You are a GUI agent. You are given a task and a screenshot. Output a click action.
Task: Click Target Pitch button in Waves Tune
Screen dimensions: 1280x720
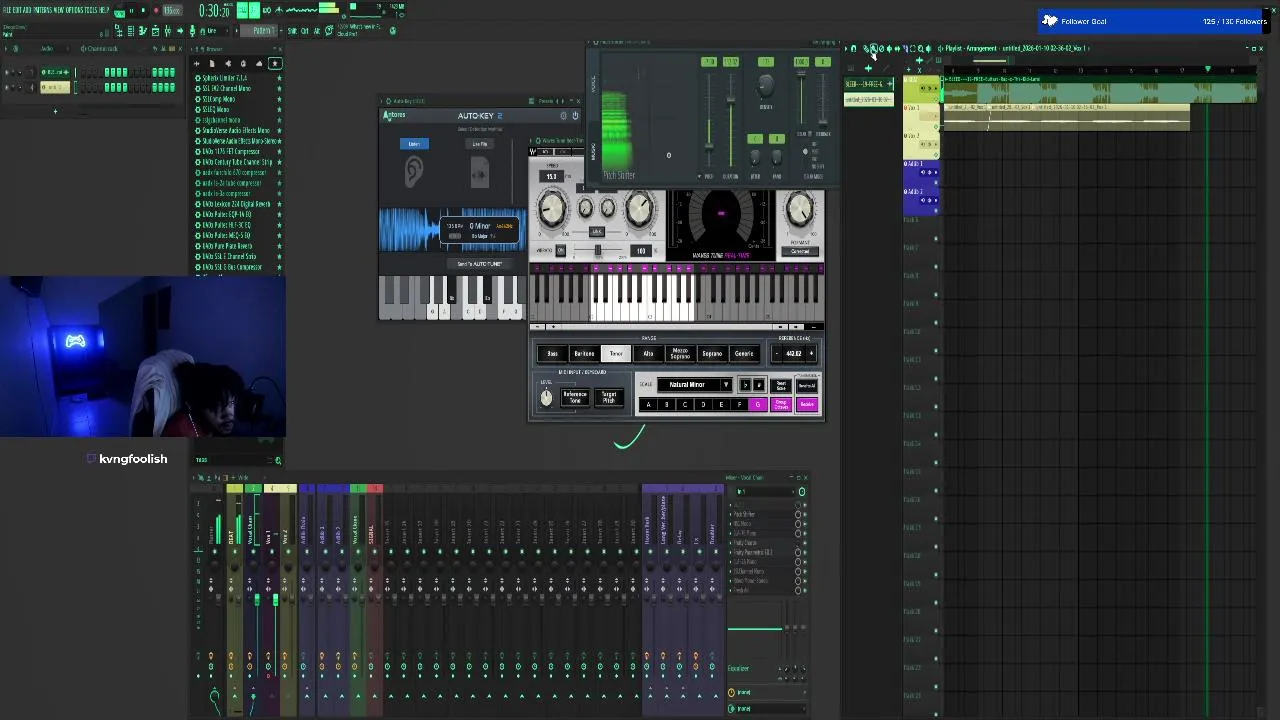point(608,397)
